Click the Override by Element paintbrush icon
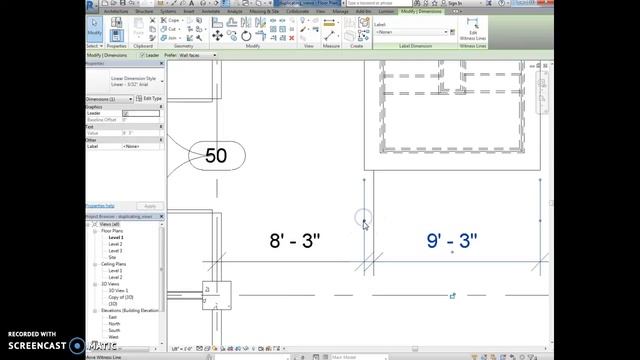Viewport: 640px width, 360px height. tap(303, 29)
